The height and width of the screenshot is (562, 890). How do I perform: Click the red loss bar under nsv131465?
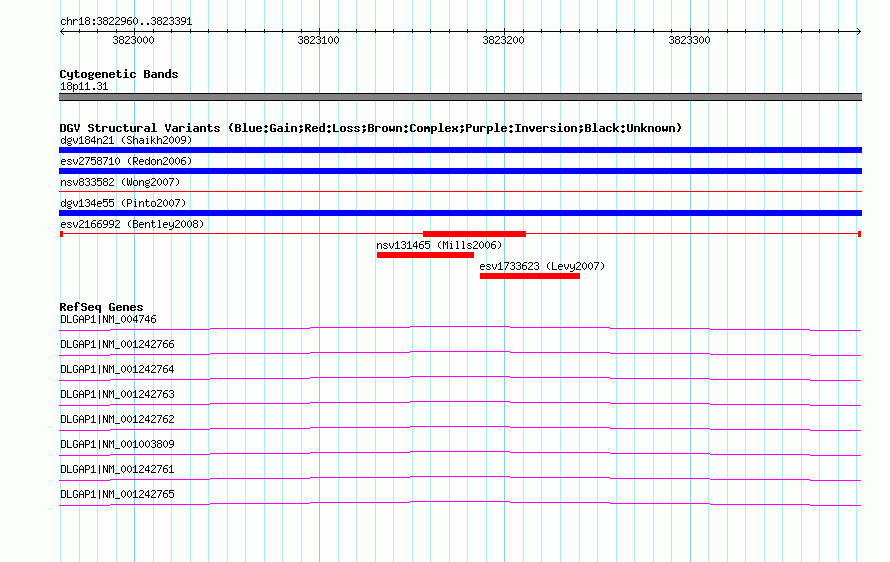(x=425, y=255)
